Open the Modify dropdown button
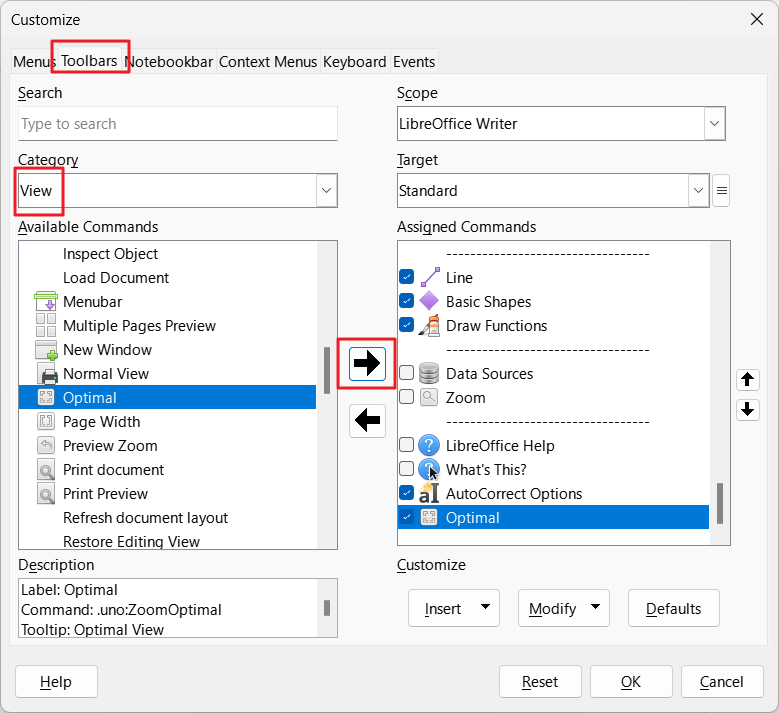779x713 pixels. pyautogui.click(x=563, y=608)
